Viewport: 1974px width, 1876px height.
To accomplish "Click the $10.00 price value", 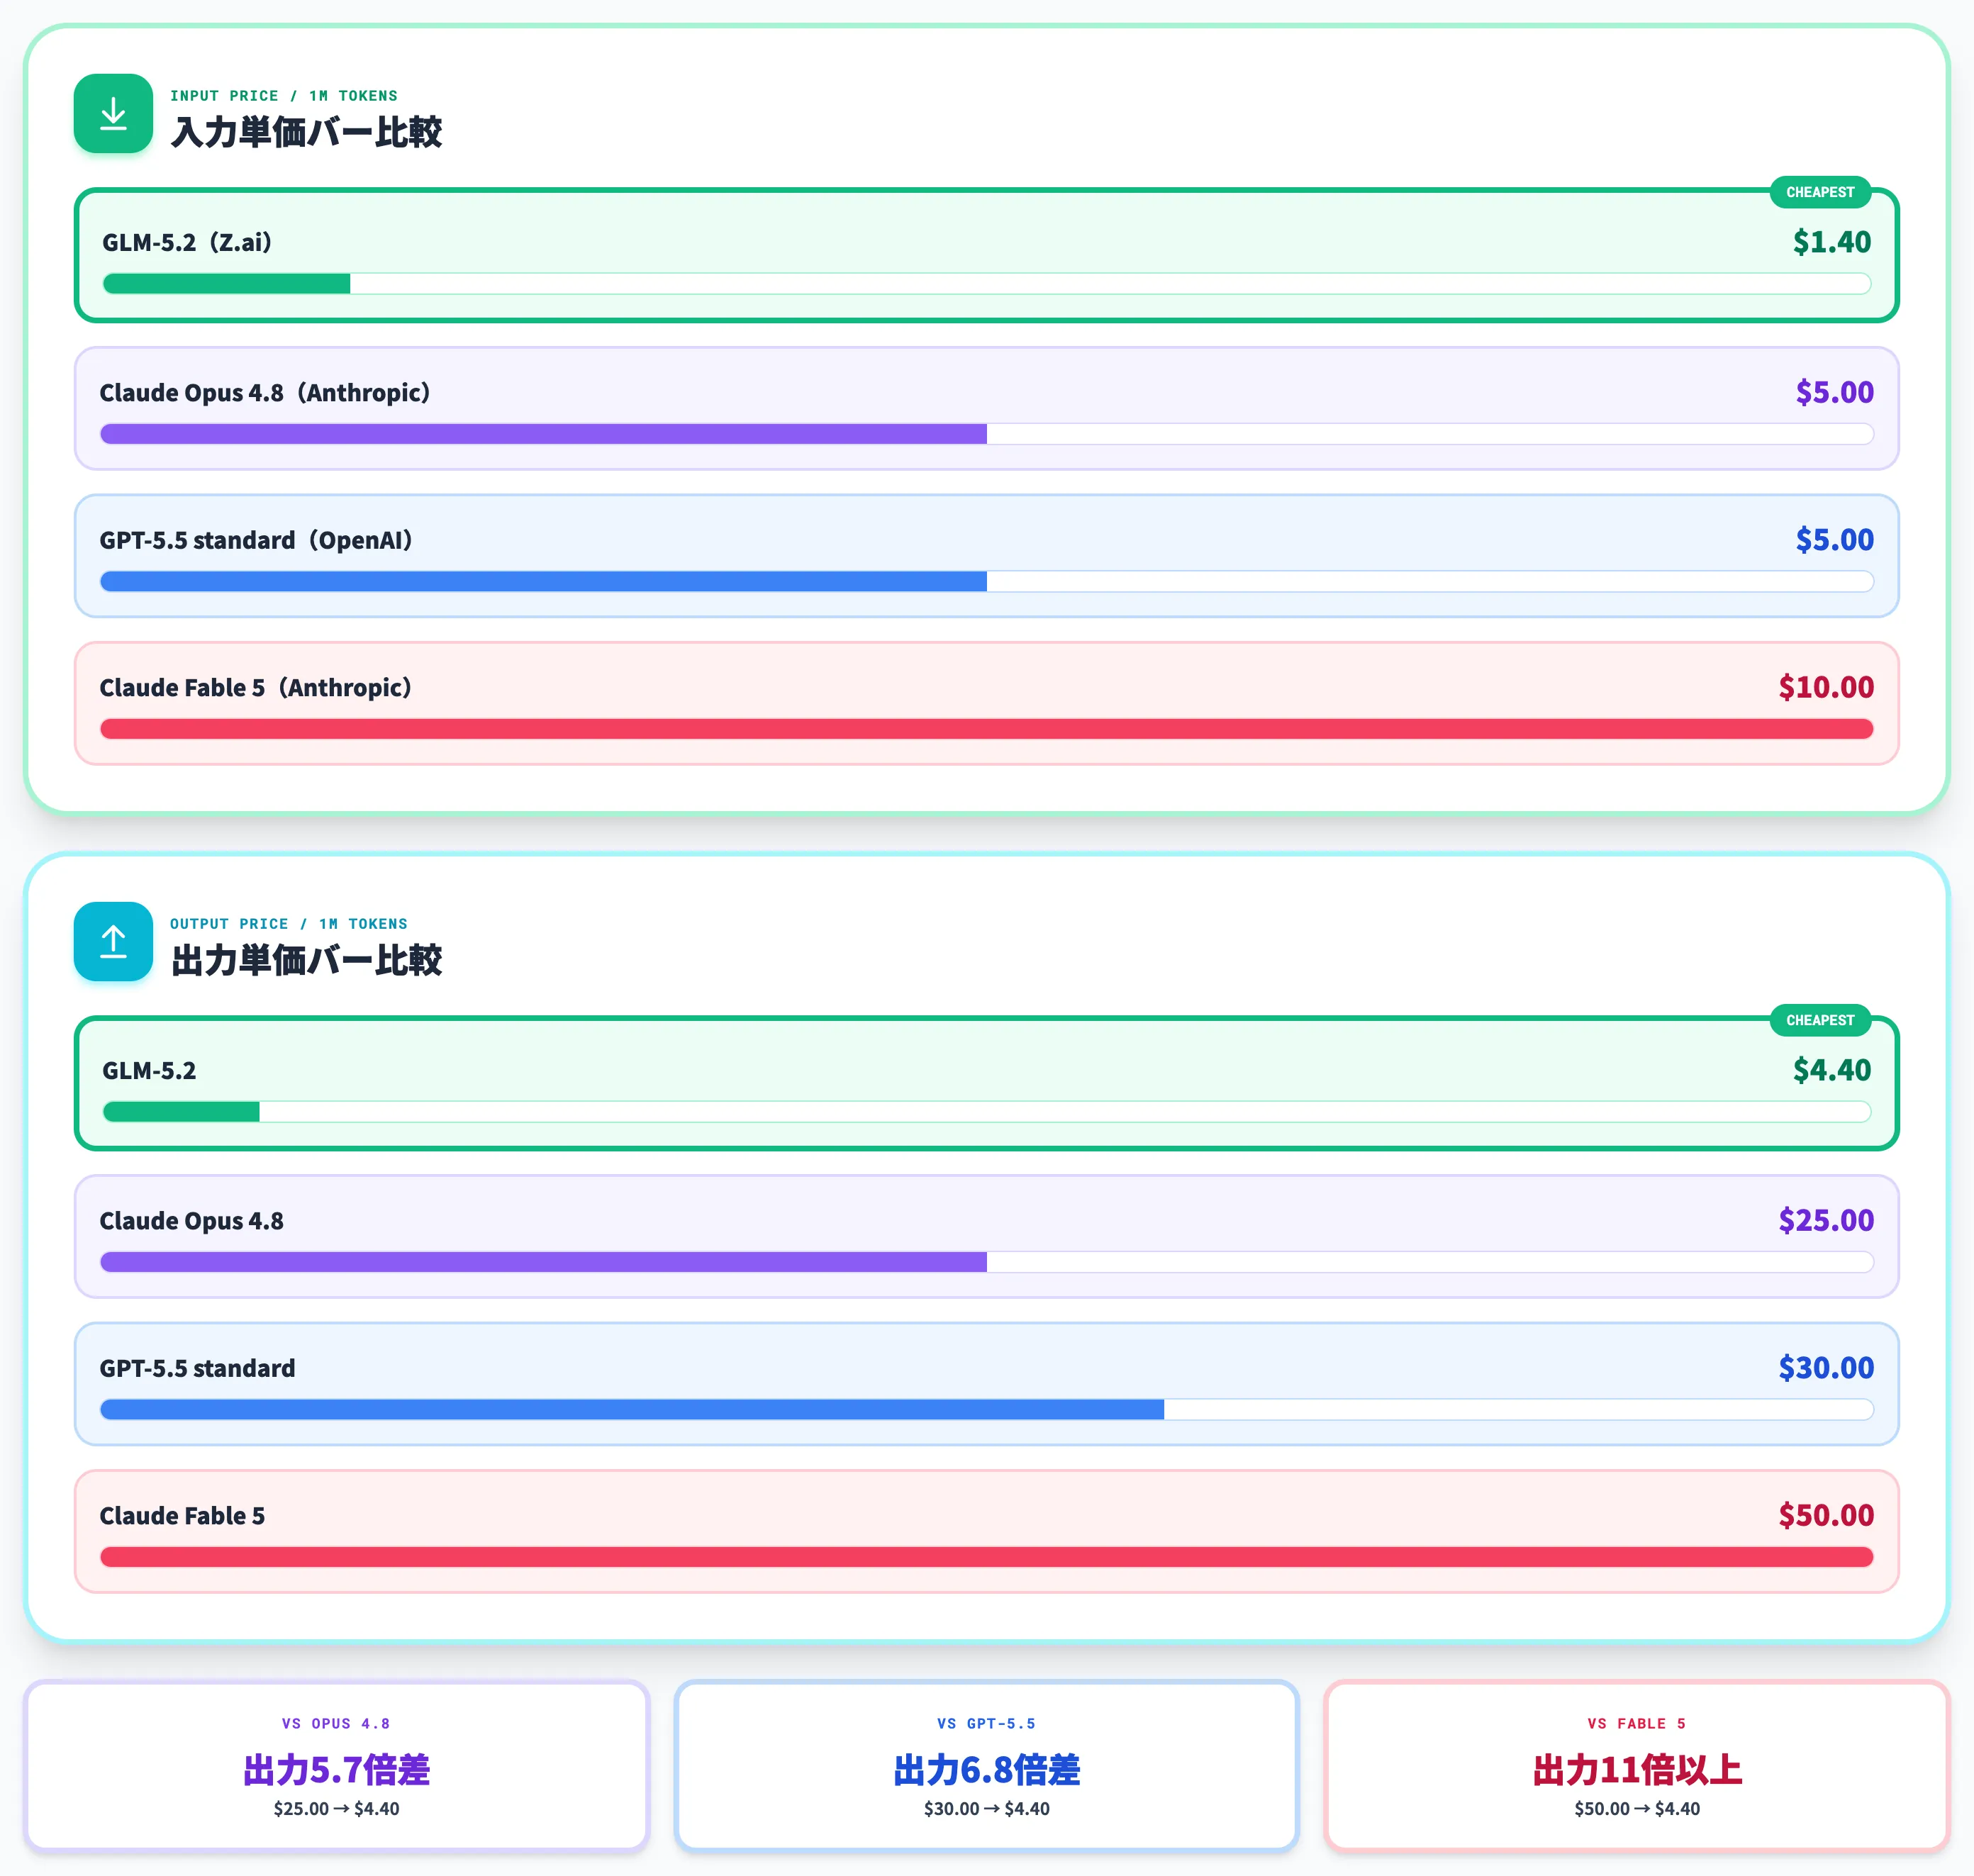I will [x=1826, y=687].
